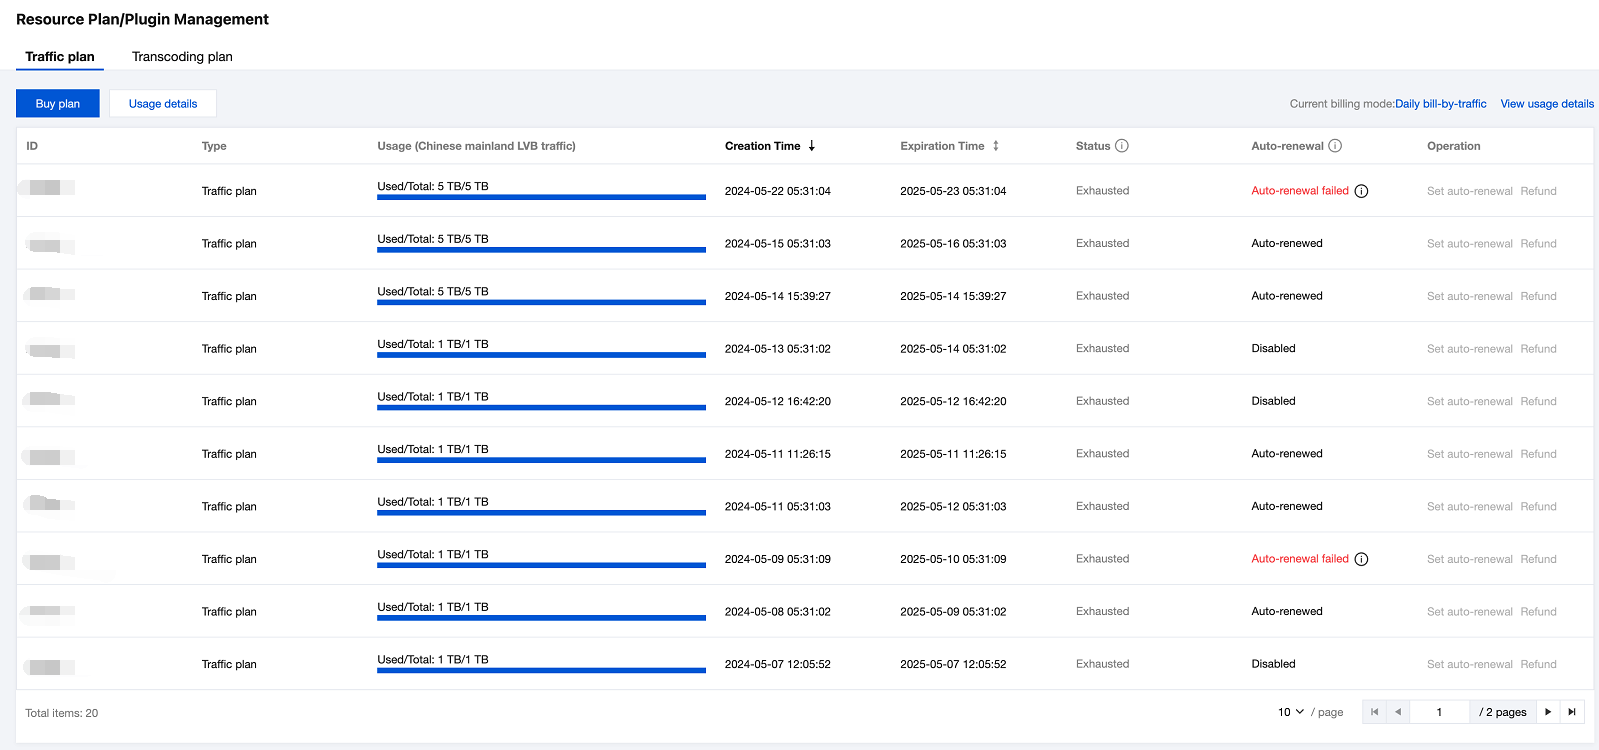1599x750 pixels.
Task: Go to the next page arrow
Action: [x=1548, y=712]
